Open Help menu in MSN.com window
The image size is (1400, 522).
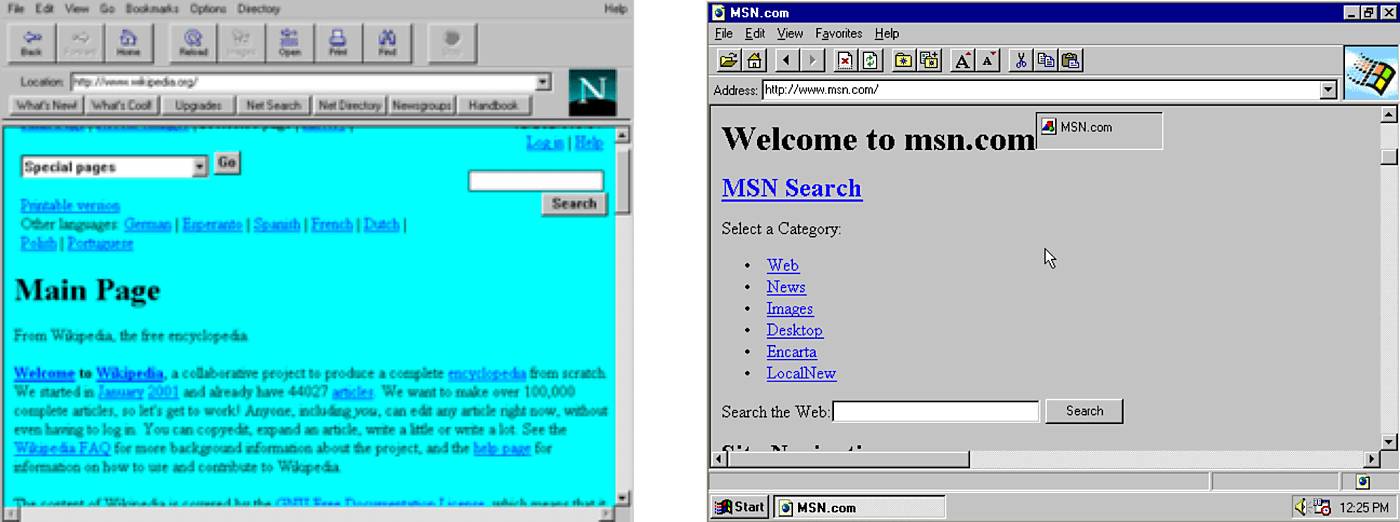pyautogui.click(x=887, y=33)
